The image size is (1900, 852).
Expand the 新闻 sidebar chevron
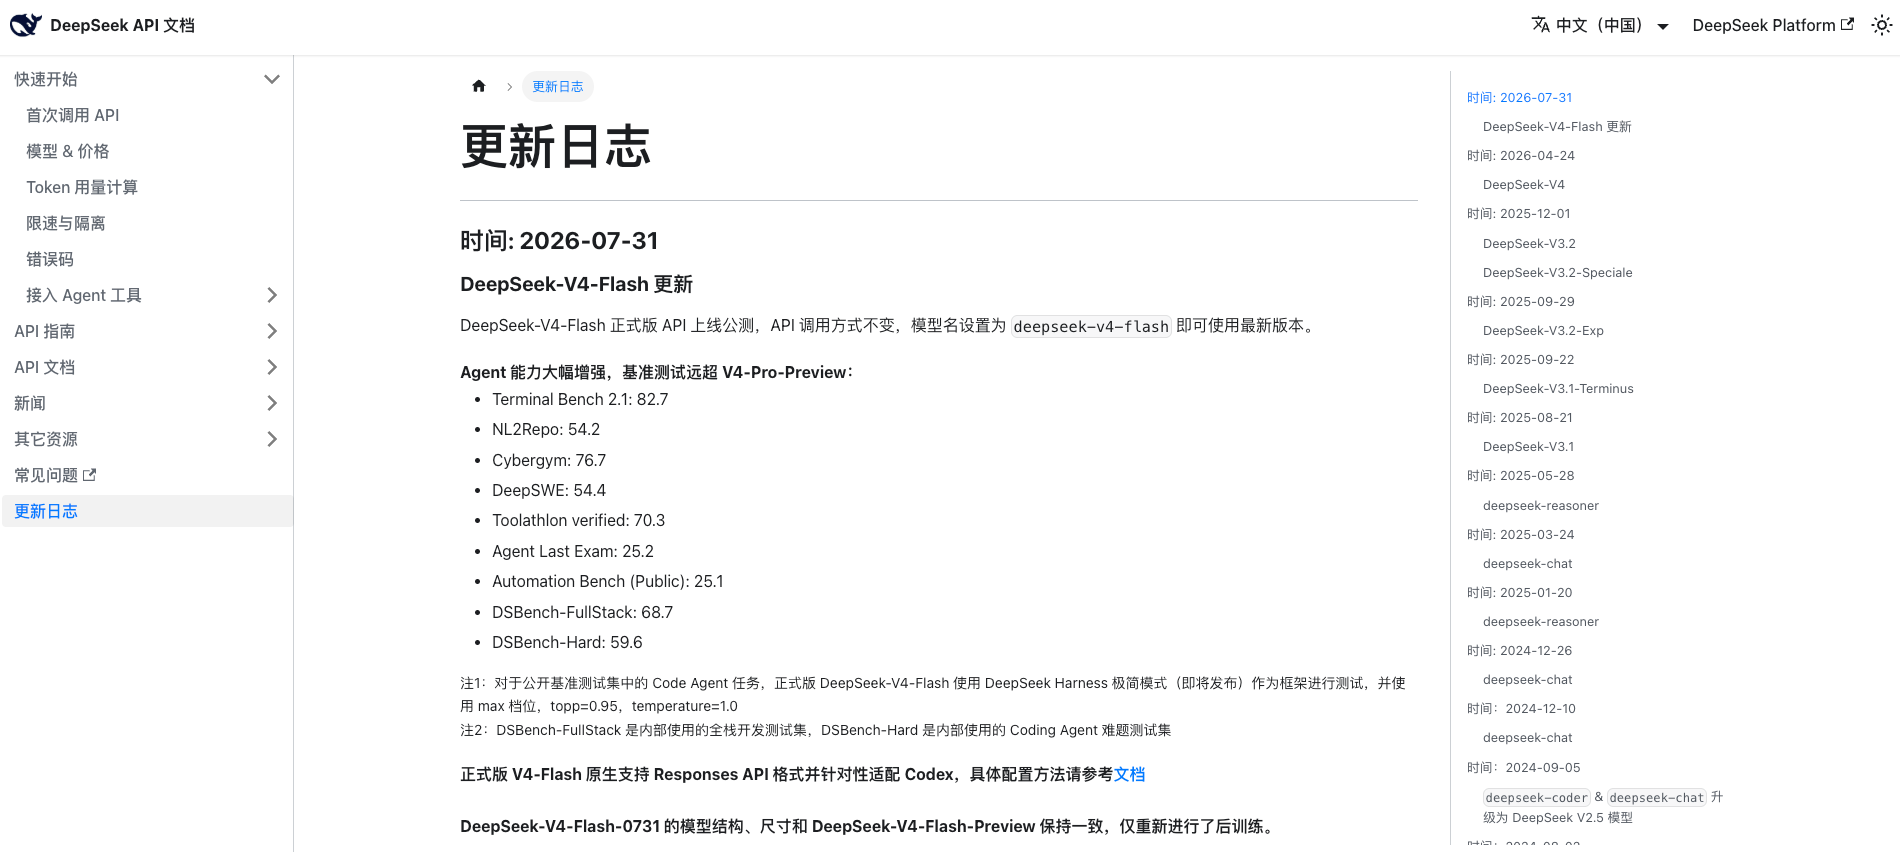tap(271, 403)
